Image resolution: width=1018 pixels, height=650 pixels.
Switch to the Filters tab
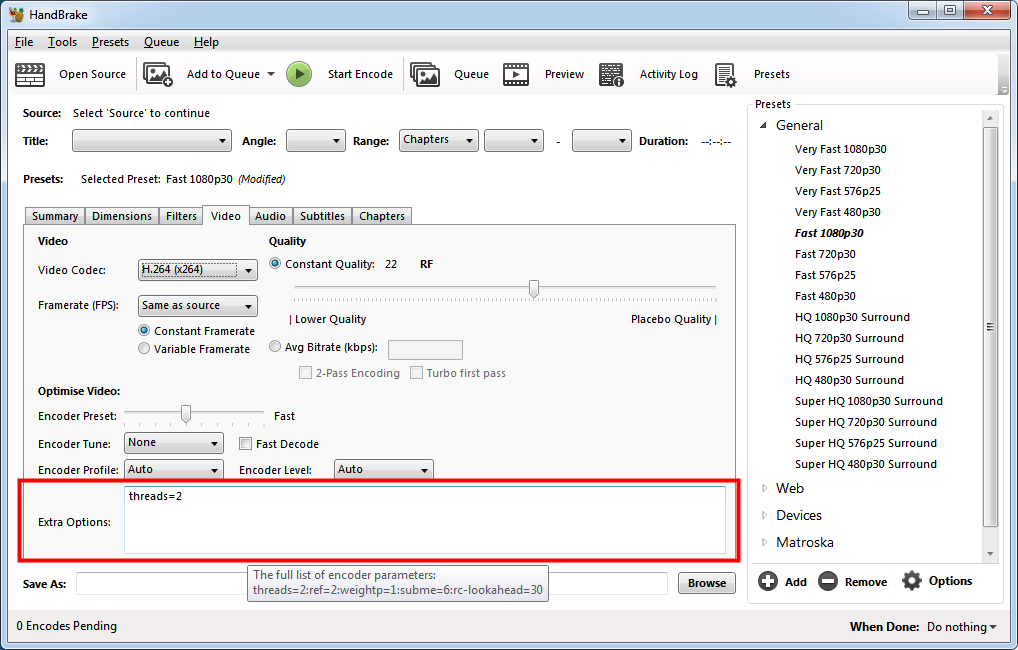tap(181, 216)
